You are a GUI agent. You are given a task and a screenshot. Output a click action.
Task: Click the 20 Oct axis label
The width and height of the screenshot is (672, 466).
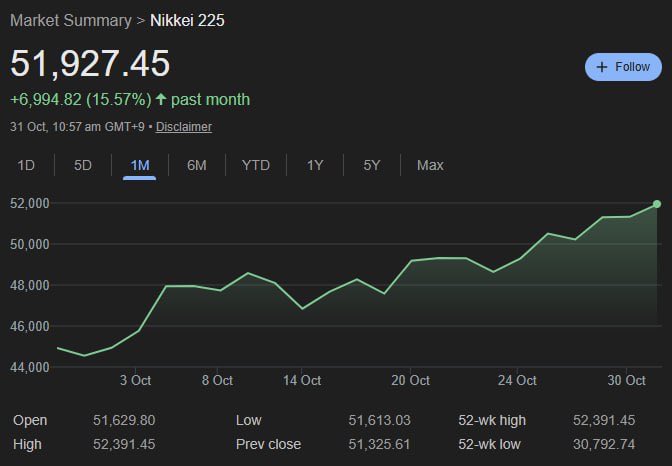pyautogui.click(x=410, y=380)
